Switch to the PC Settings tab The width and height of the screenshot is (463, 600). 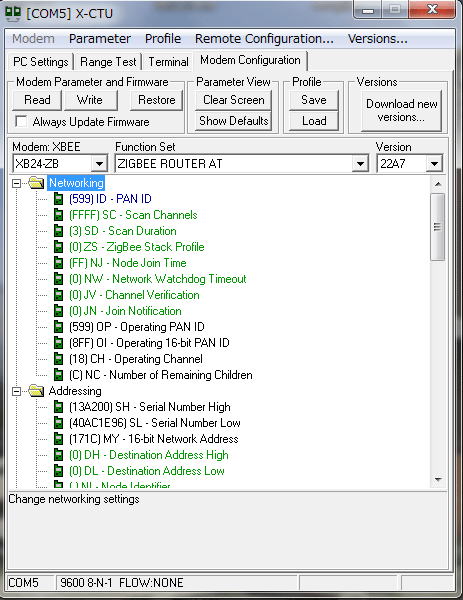(41, 62)
